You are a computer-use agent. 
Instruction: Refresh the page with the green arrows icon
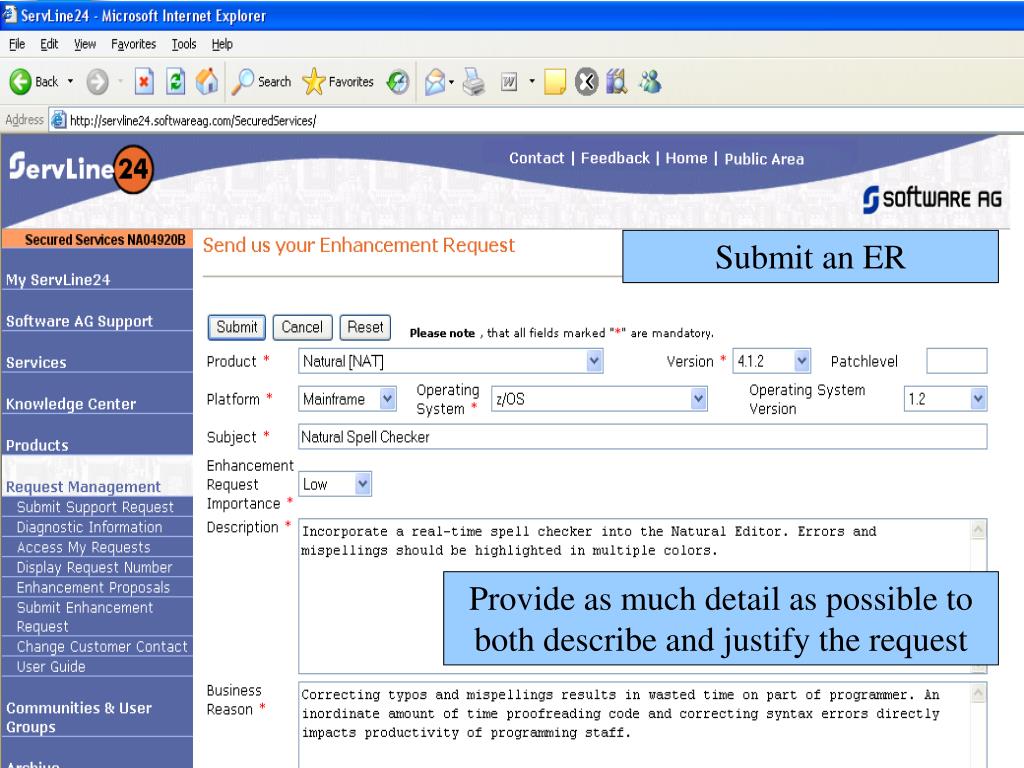coord(176,82)
